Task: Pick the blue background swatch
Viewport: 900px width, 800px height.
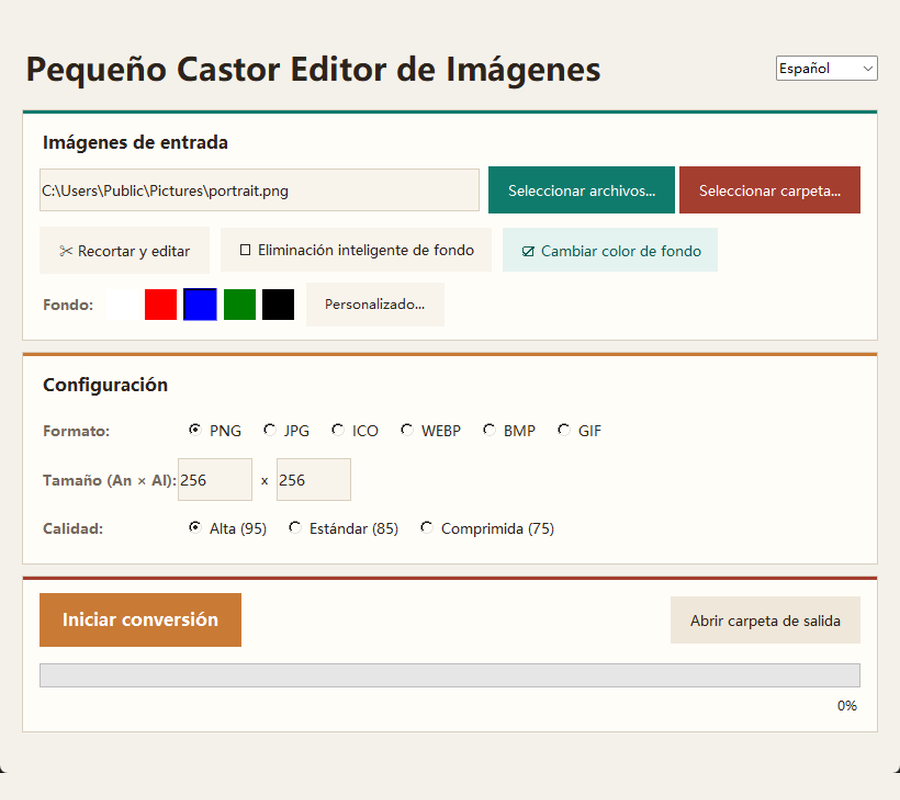Action: [x=200, y=304]
